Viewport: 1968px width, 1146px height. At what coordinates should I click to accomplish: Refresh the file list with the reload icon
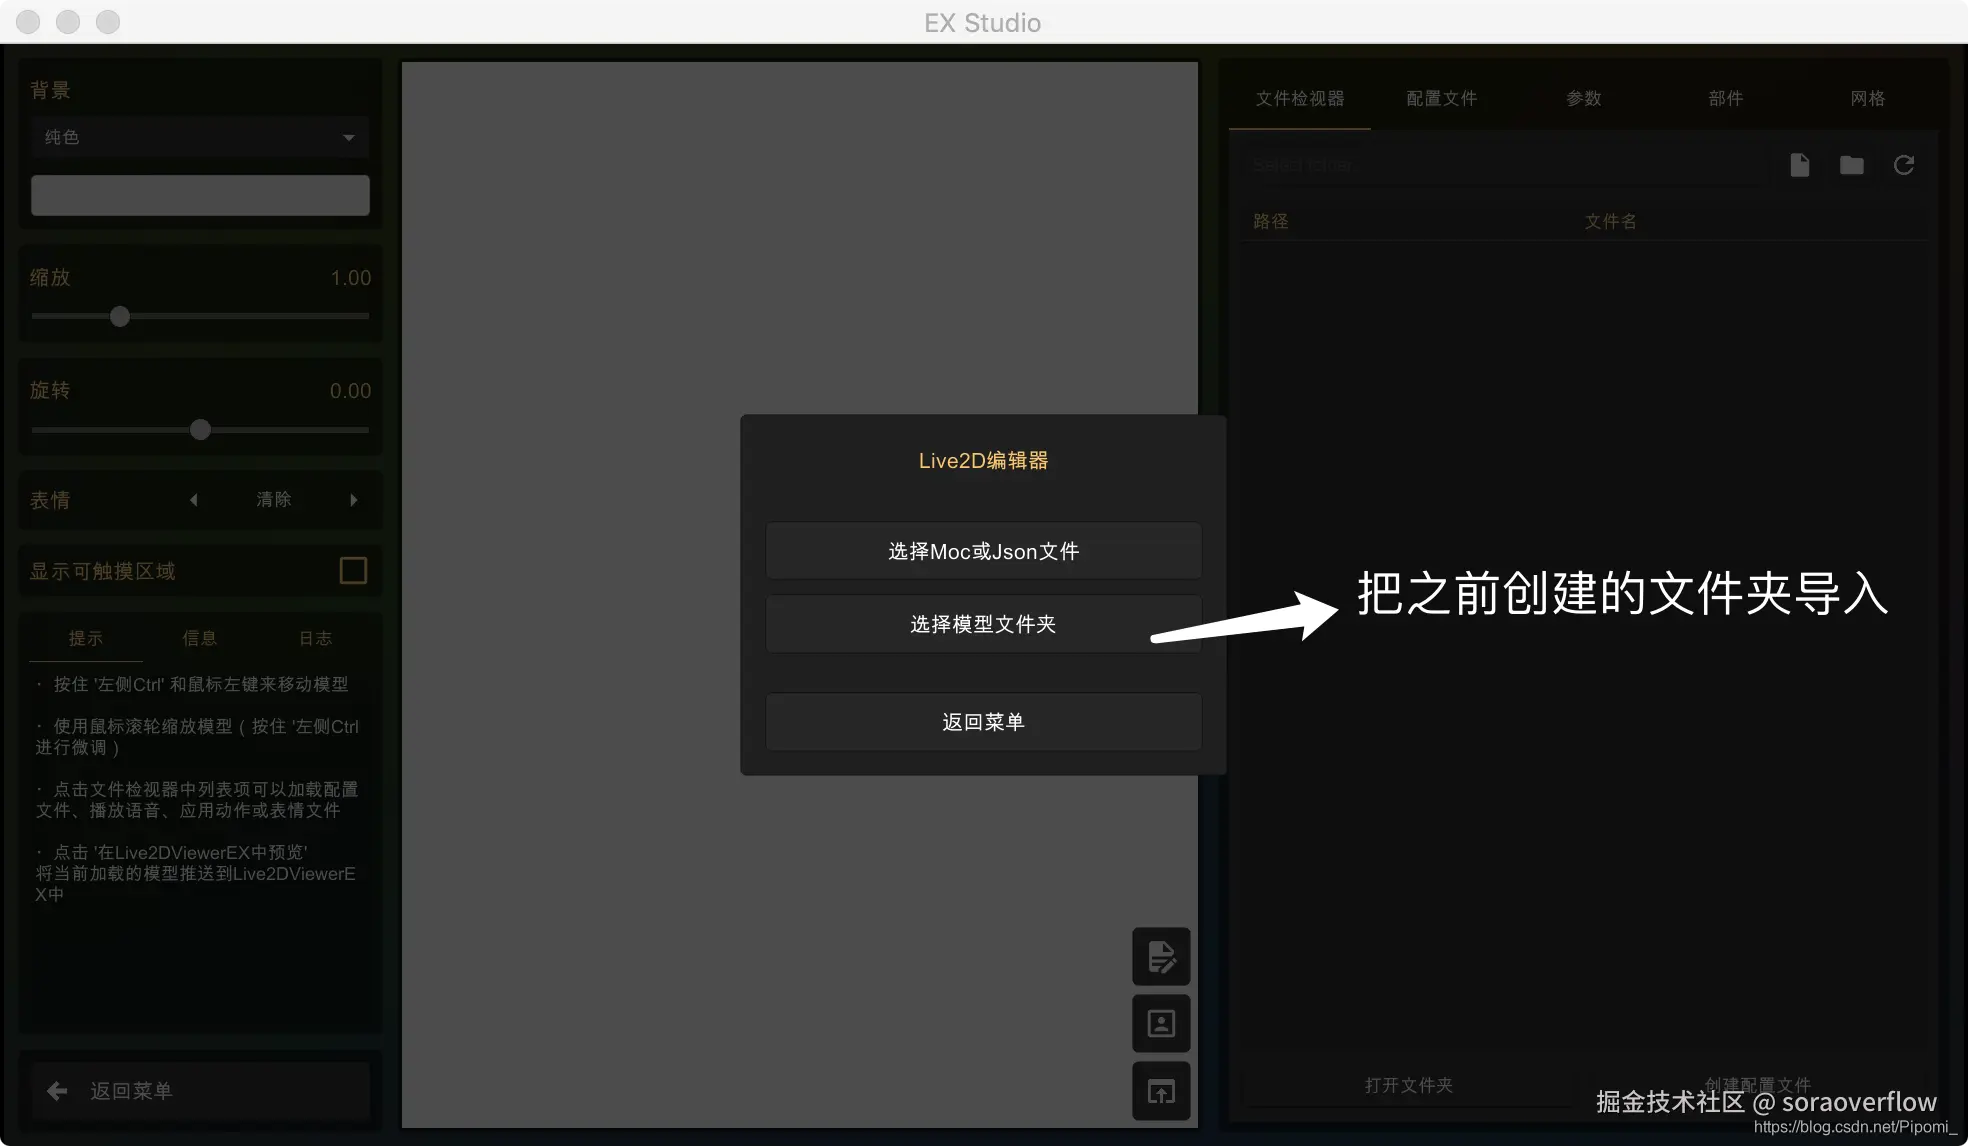point(1903,164)
